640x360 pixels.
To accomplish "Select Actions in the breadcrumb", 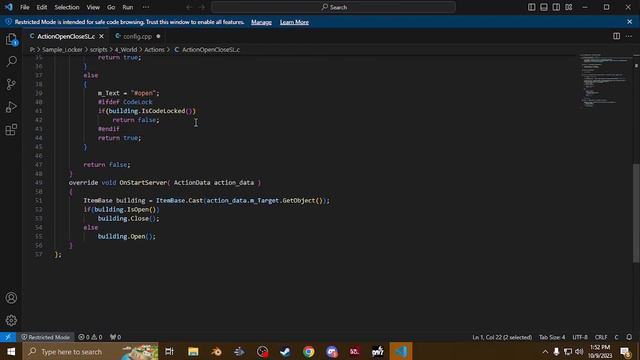I will tap(154, 49).
